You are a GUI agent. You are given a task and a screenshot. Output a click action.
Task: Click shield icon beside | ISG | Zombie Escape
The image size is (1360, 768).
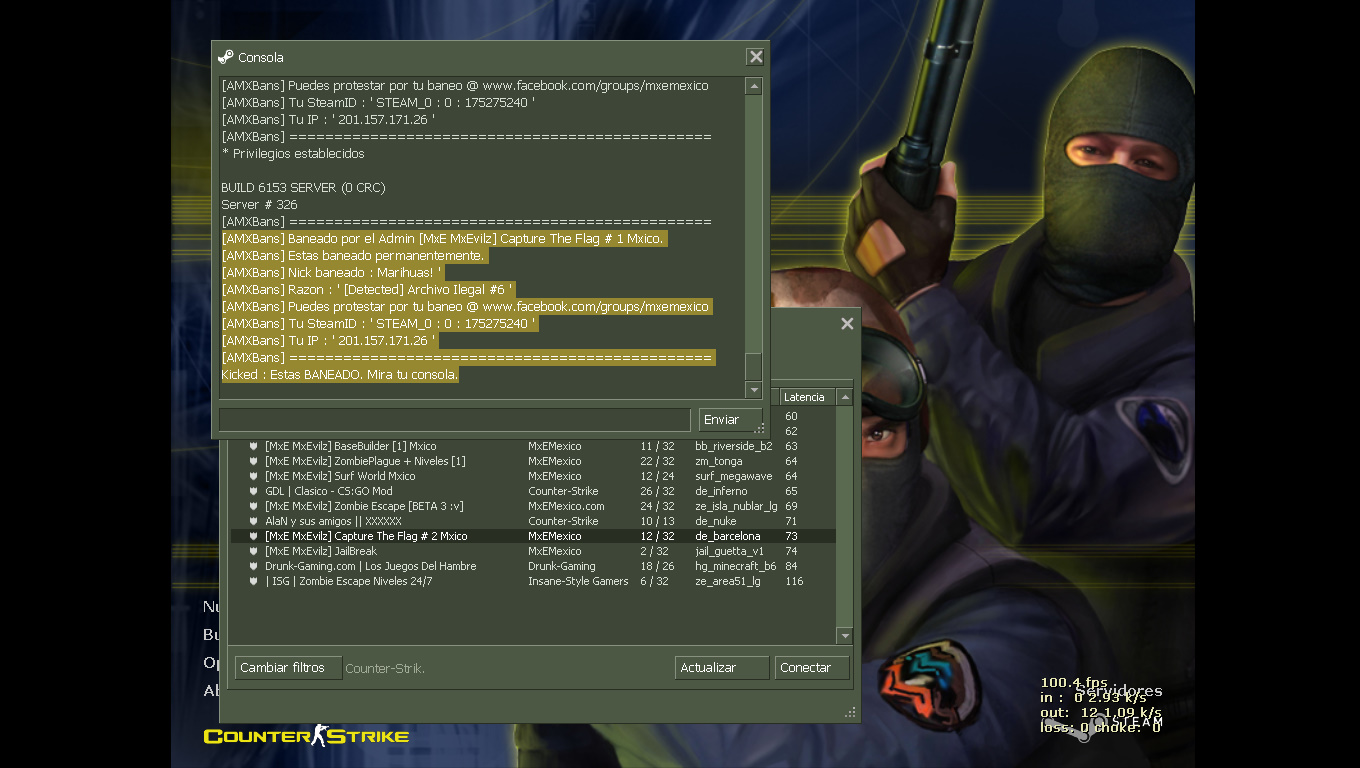254,581
